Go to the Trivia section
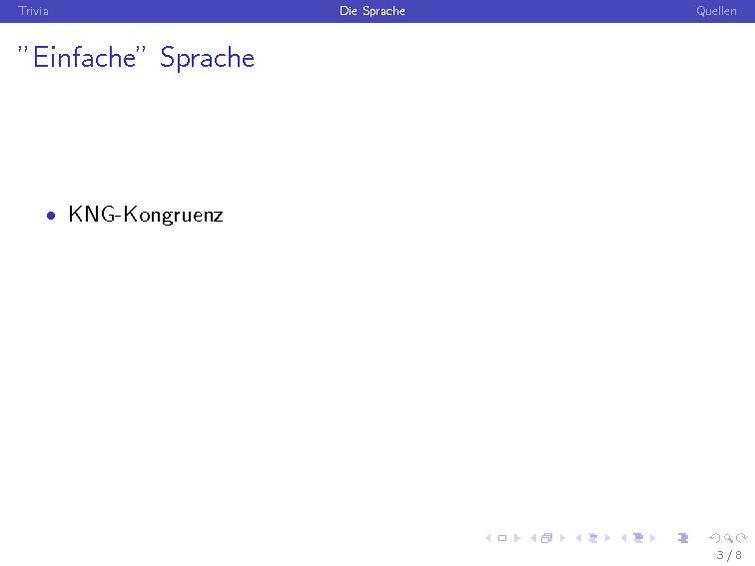Viewport: 755px width, 566px height. (33, 11)
